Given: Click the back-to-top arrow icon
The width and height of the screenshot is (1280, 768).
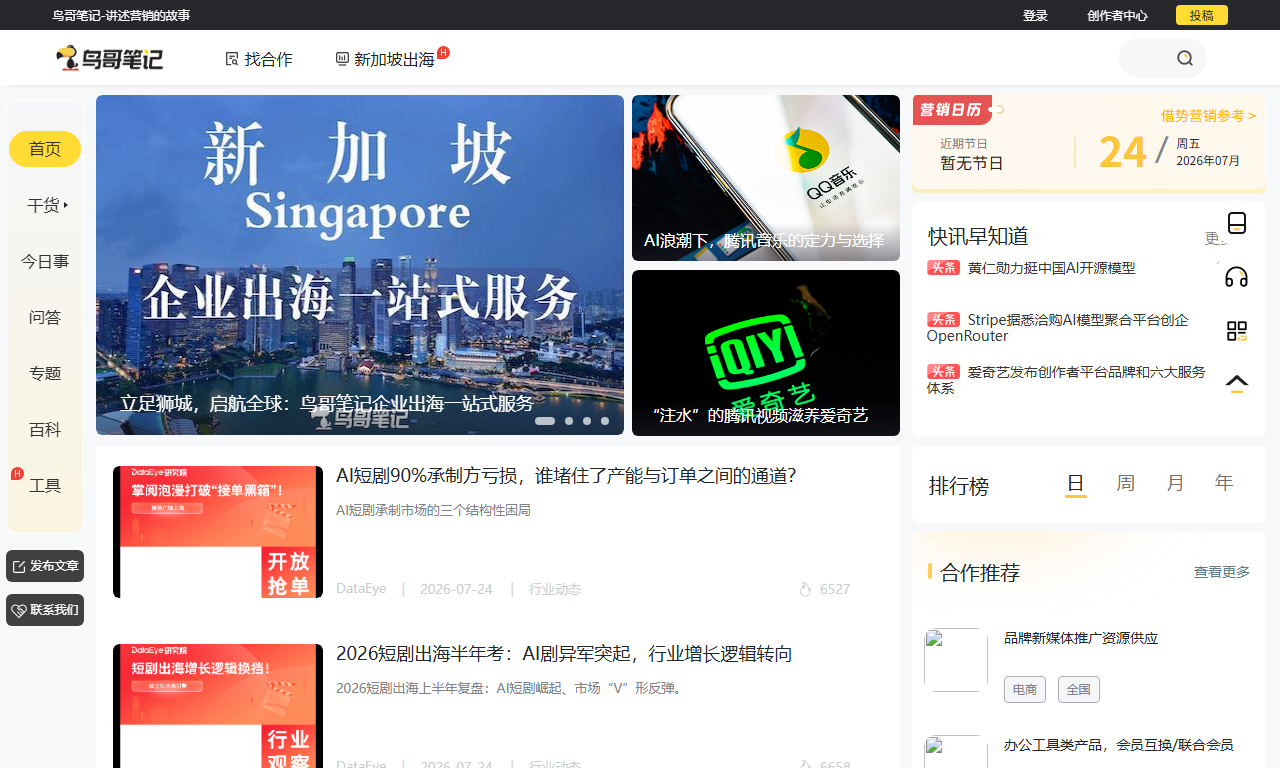Looking at the screenshot, I should pyautogui.click(x=1237, y=384).
